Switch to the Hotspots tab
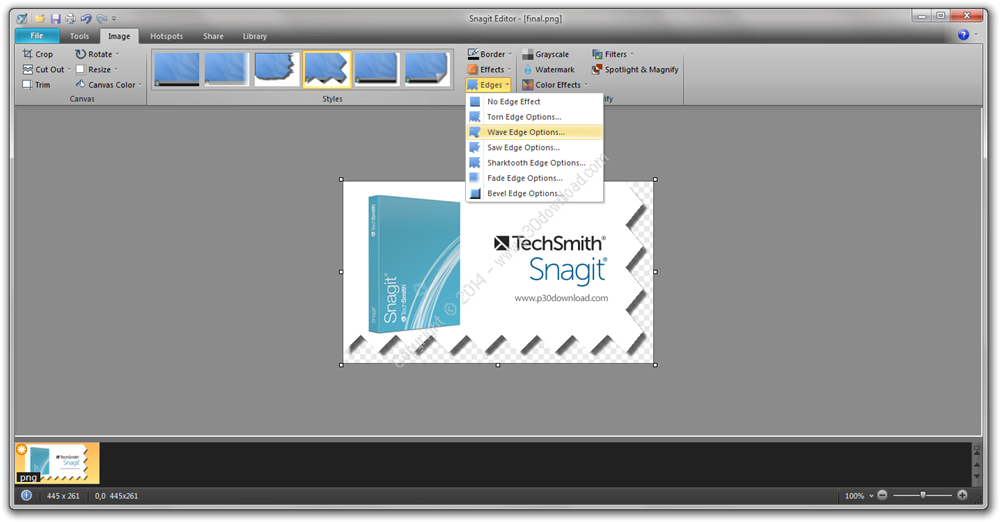Image resolution: width=1000 pixels, height=522 pixels. click(x=166, y=36)
